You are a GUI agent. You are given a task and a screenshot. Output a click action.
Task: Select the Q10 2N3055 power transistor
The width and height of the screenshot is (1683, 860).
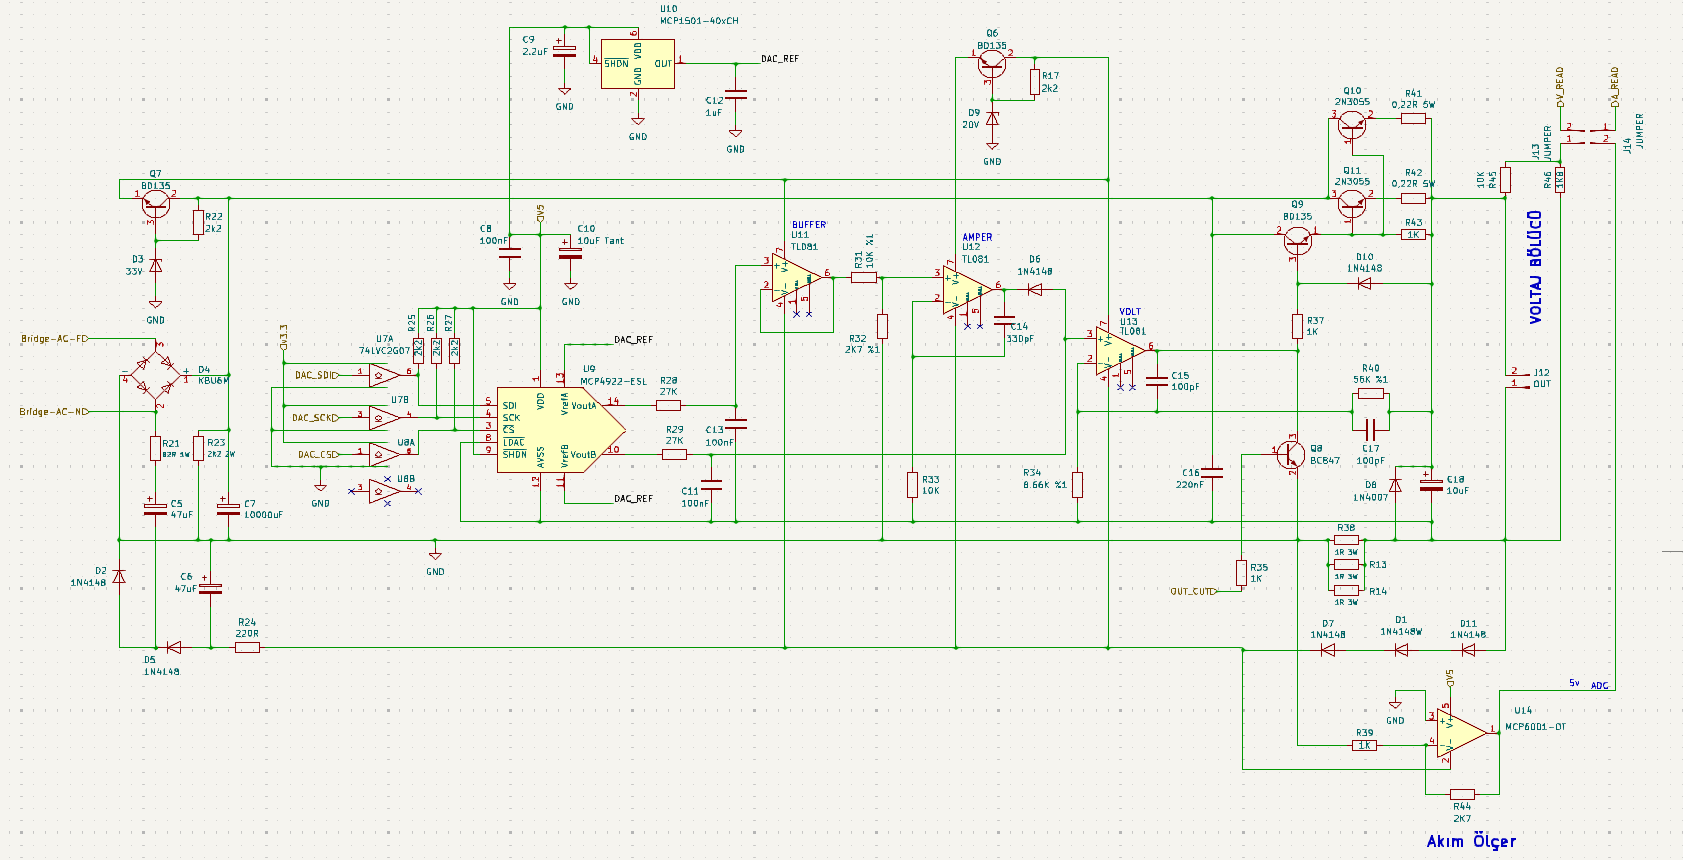[1352, 124]
